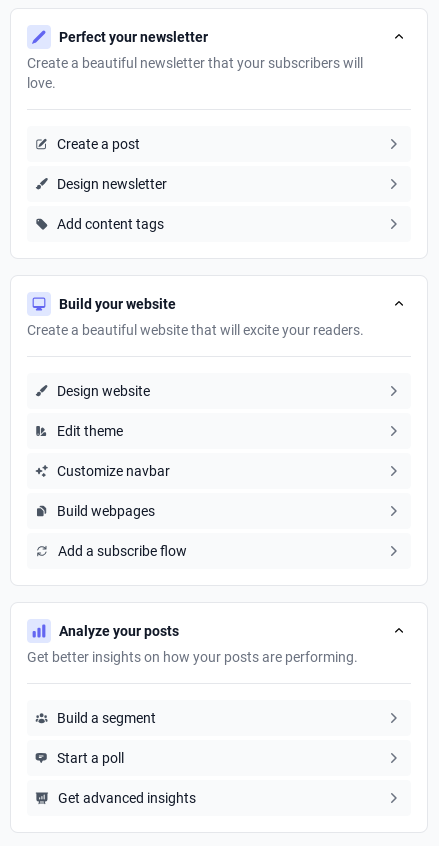Image resolution: width=439 pixels, height=846 pixels.
Task: Click the refresh arrows icon next to Add a subscribe flow
Action: point(42,551)
